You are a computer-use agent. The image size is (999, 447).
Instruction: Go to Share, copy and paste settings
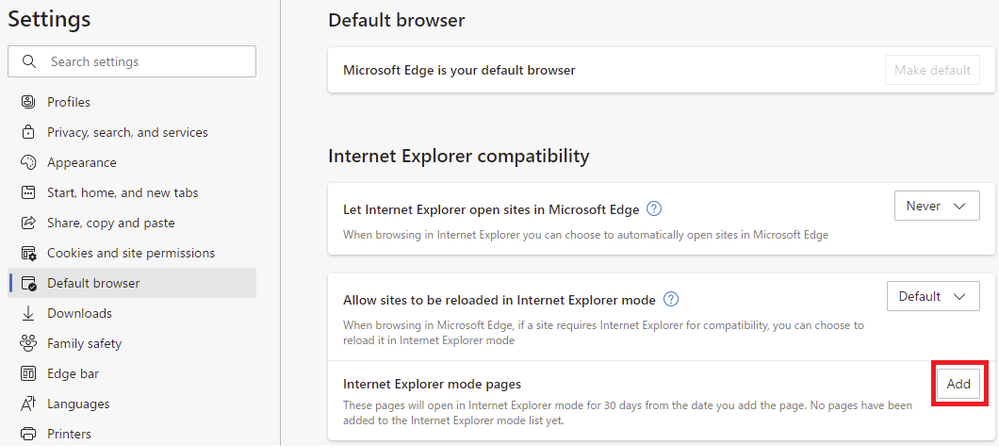[110, 223]
